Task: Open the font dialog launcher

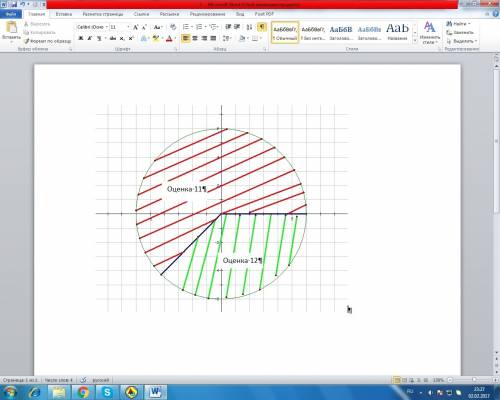Action: tap(176, 49)
